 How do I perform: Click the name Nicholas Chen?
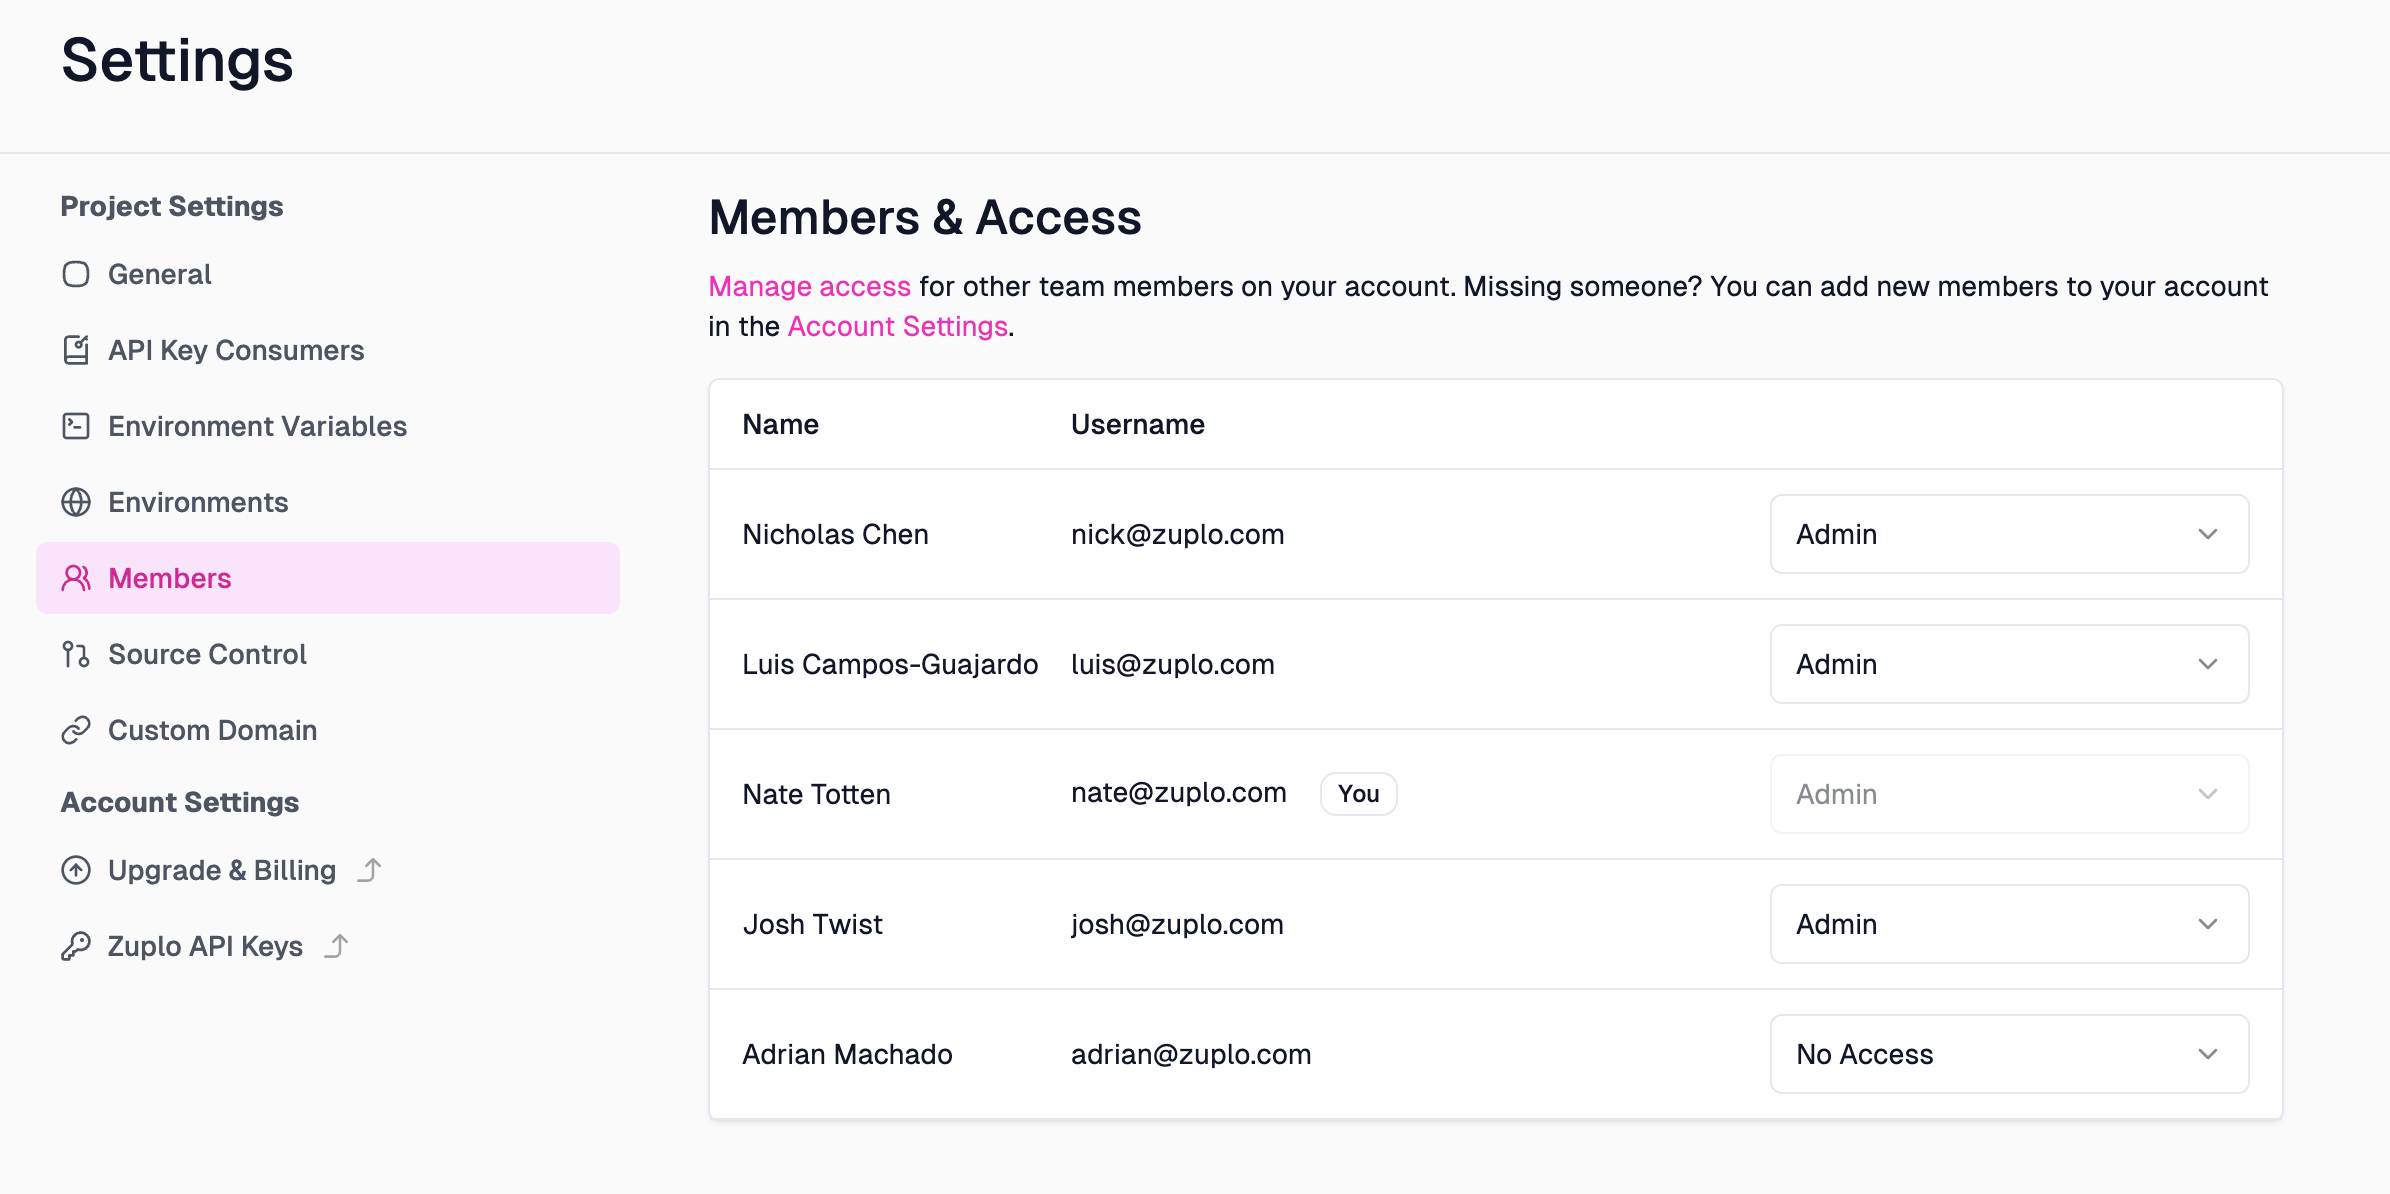pos(835,534)
